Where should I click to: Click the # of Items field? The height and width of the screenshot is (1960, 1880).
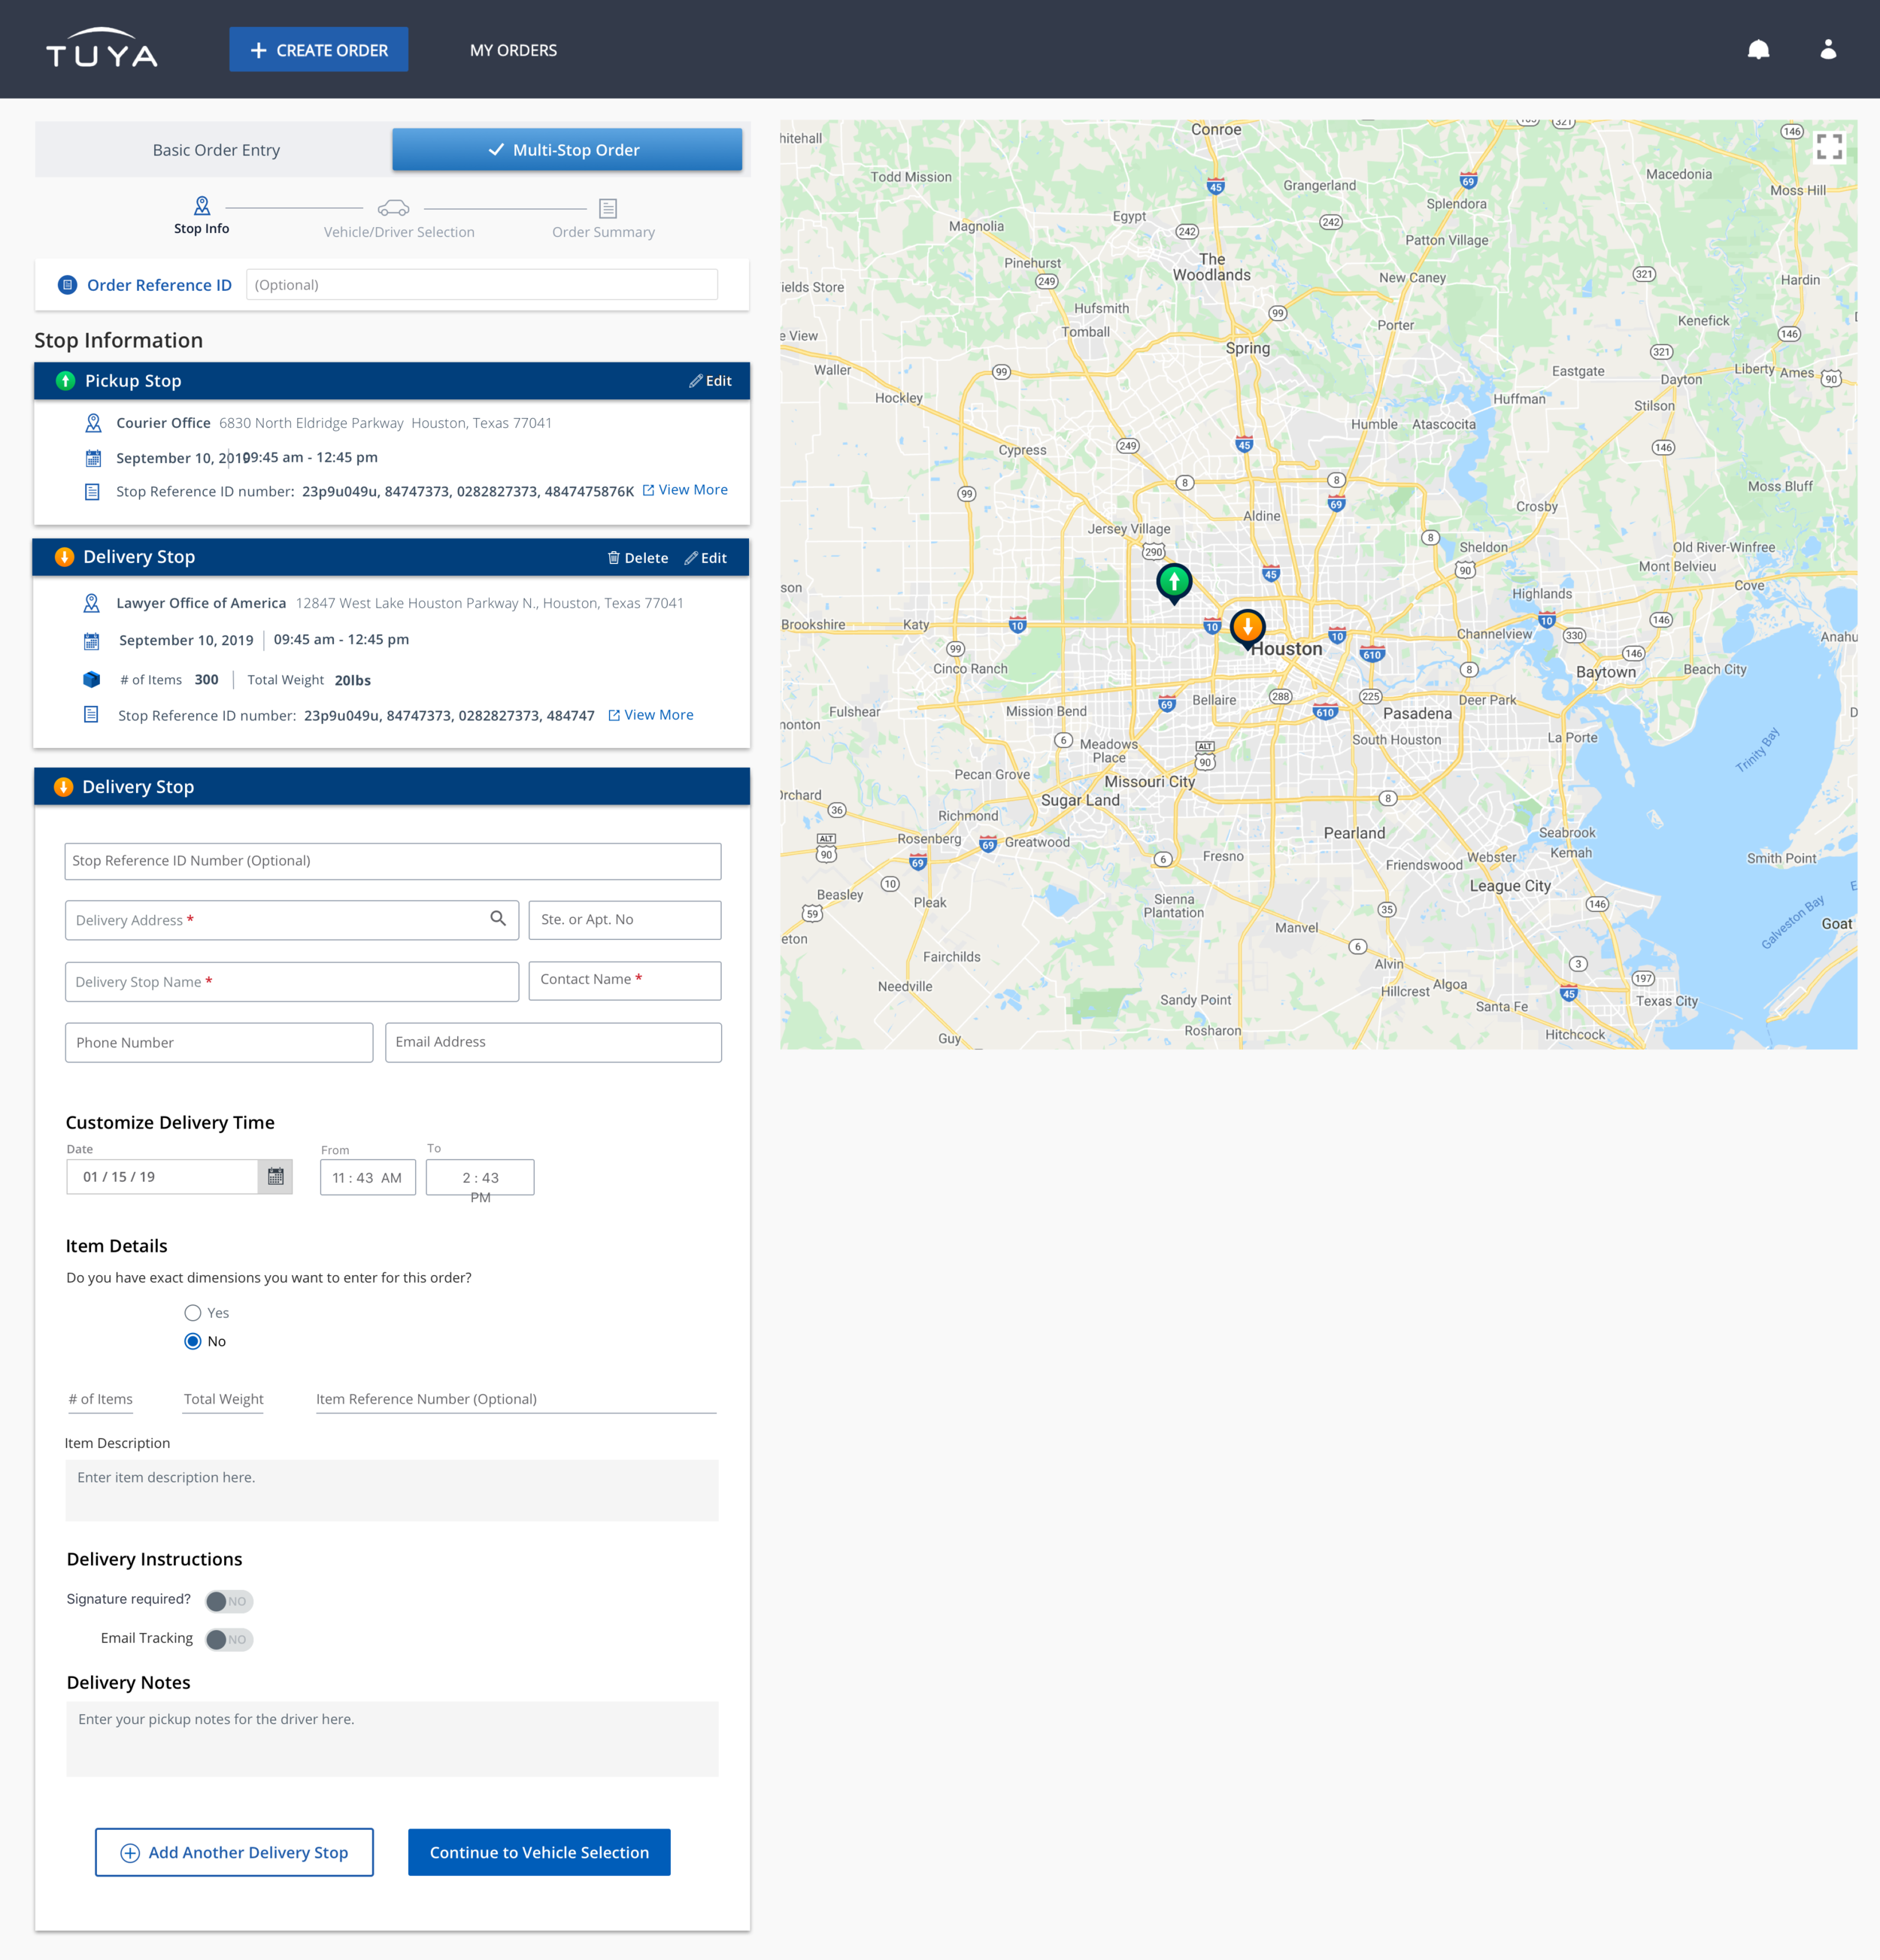coord(100,1399)
